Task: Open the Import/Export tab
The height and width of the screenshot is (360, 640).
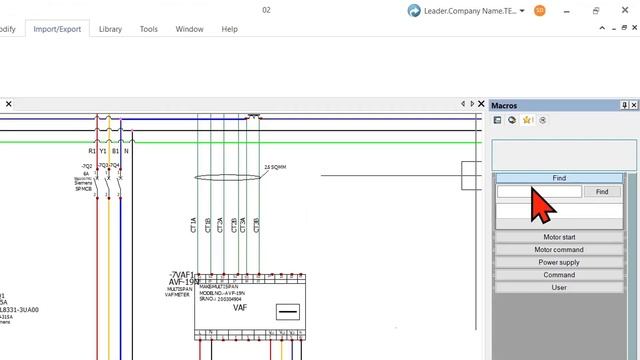Action: (57, 29)
